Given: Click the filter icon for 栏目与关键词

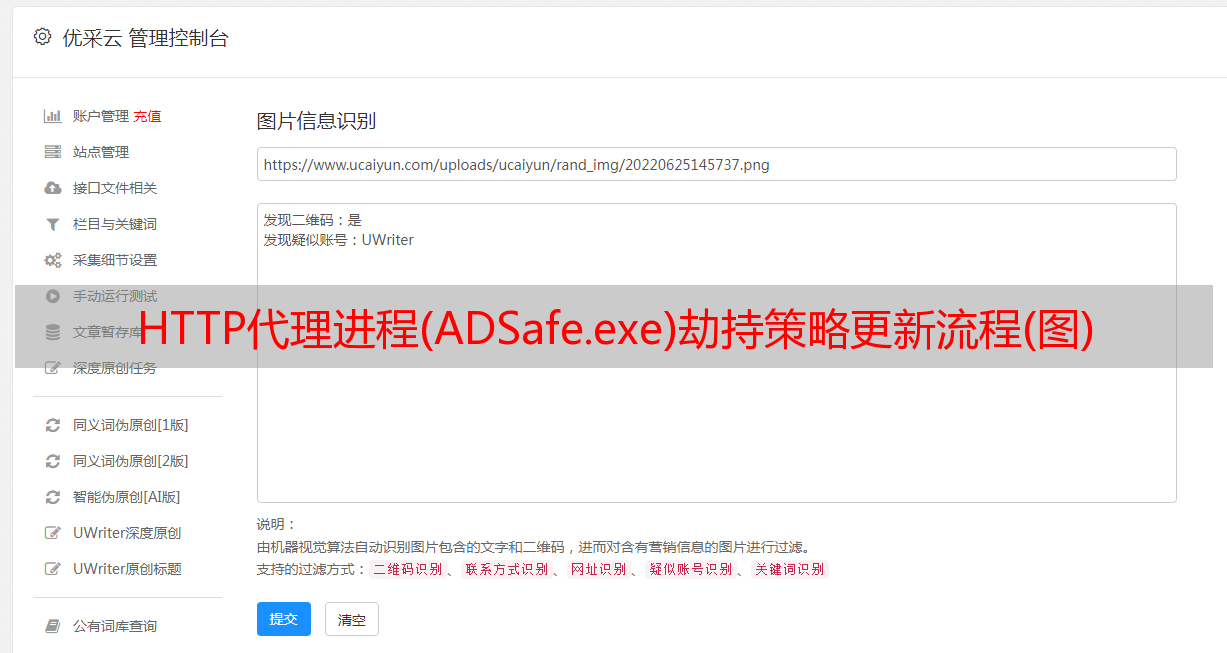Looking at the screenshot, I should (53, 224).
